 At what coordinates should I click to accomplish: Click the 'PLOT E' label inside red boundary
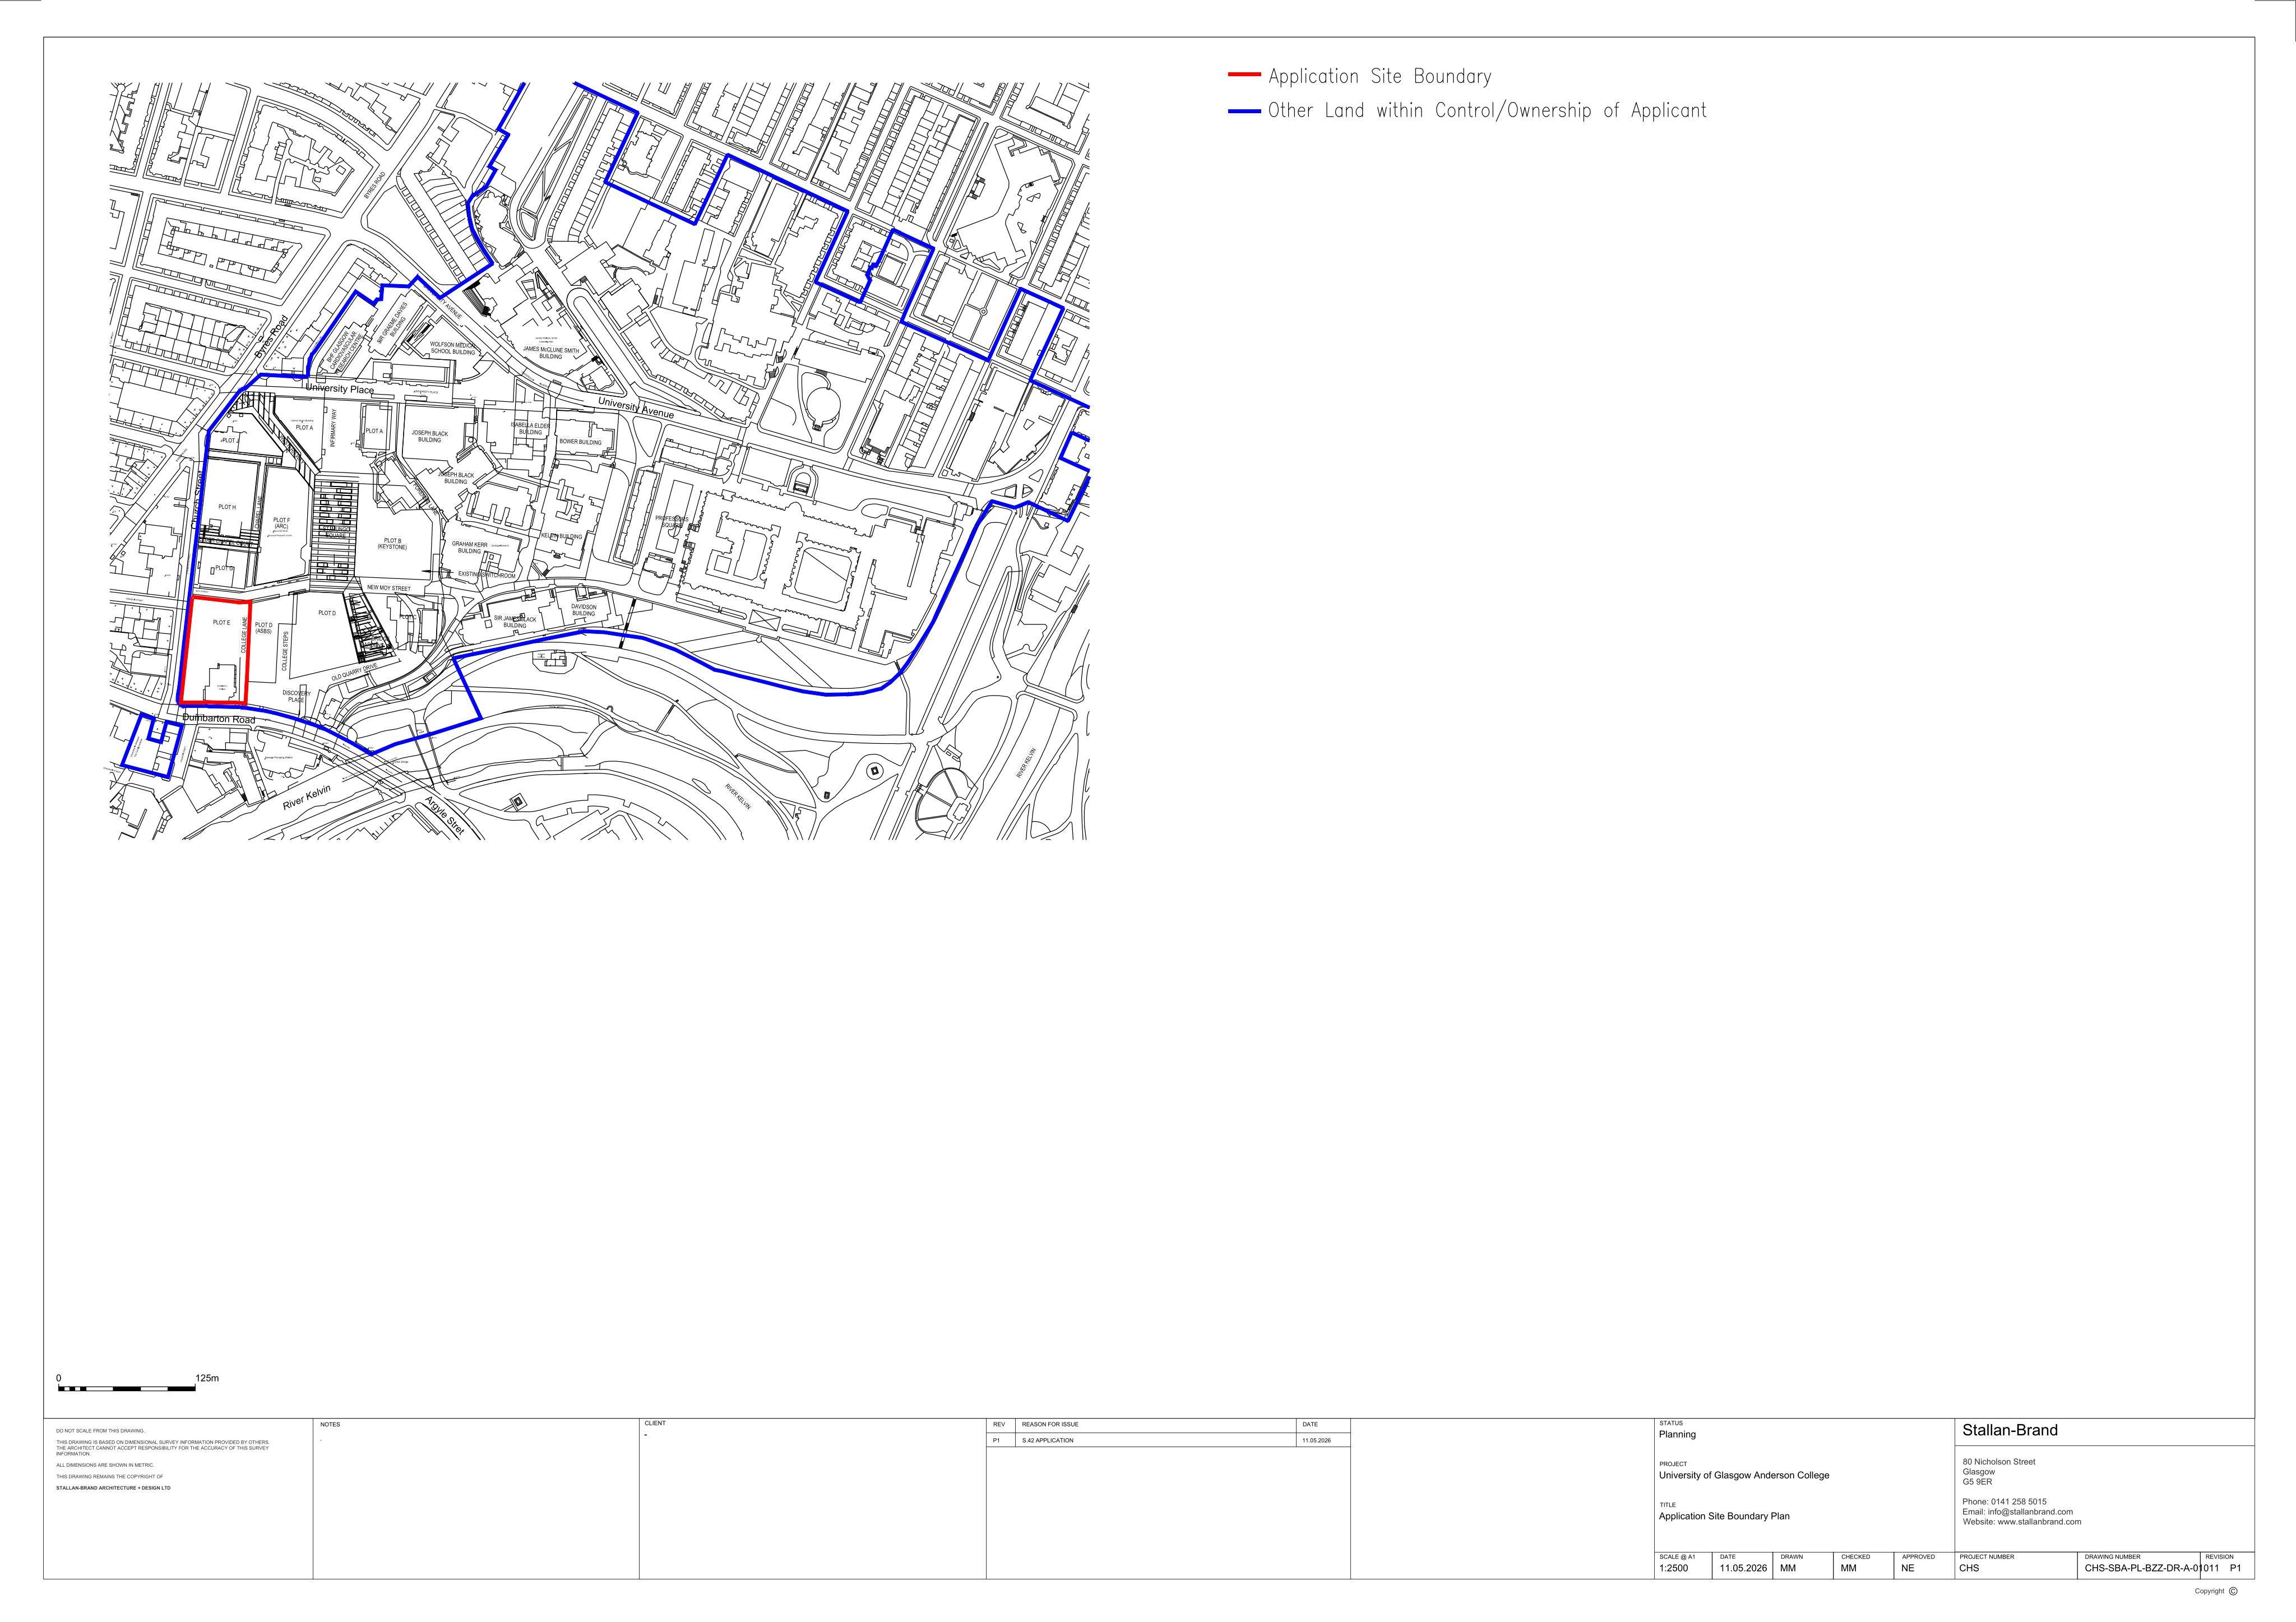pyautogui.click(x=221, y=623)
